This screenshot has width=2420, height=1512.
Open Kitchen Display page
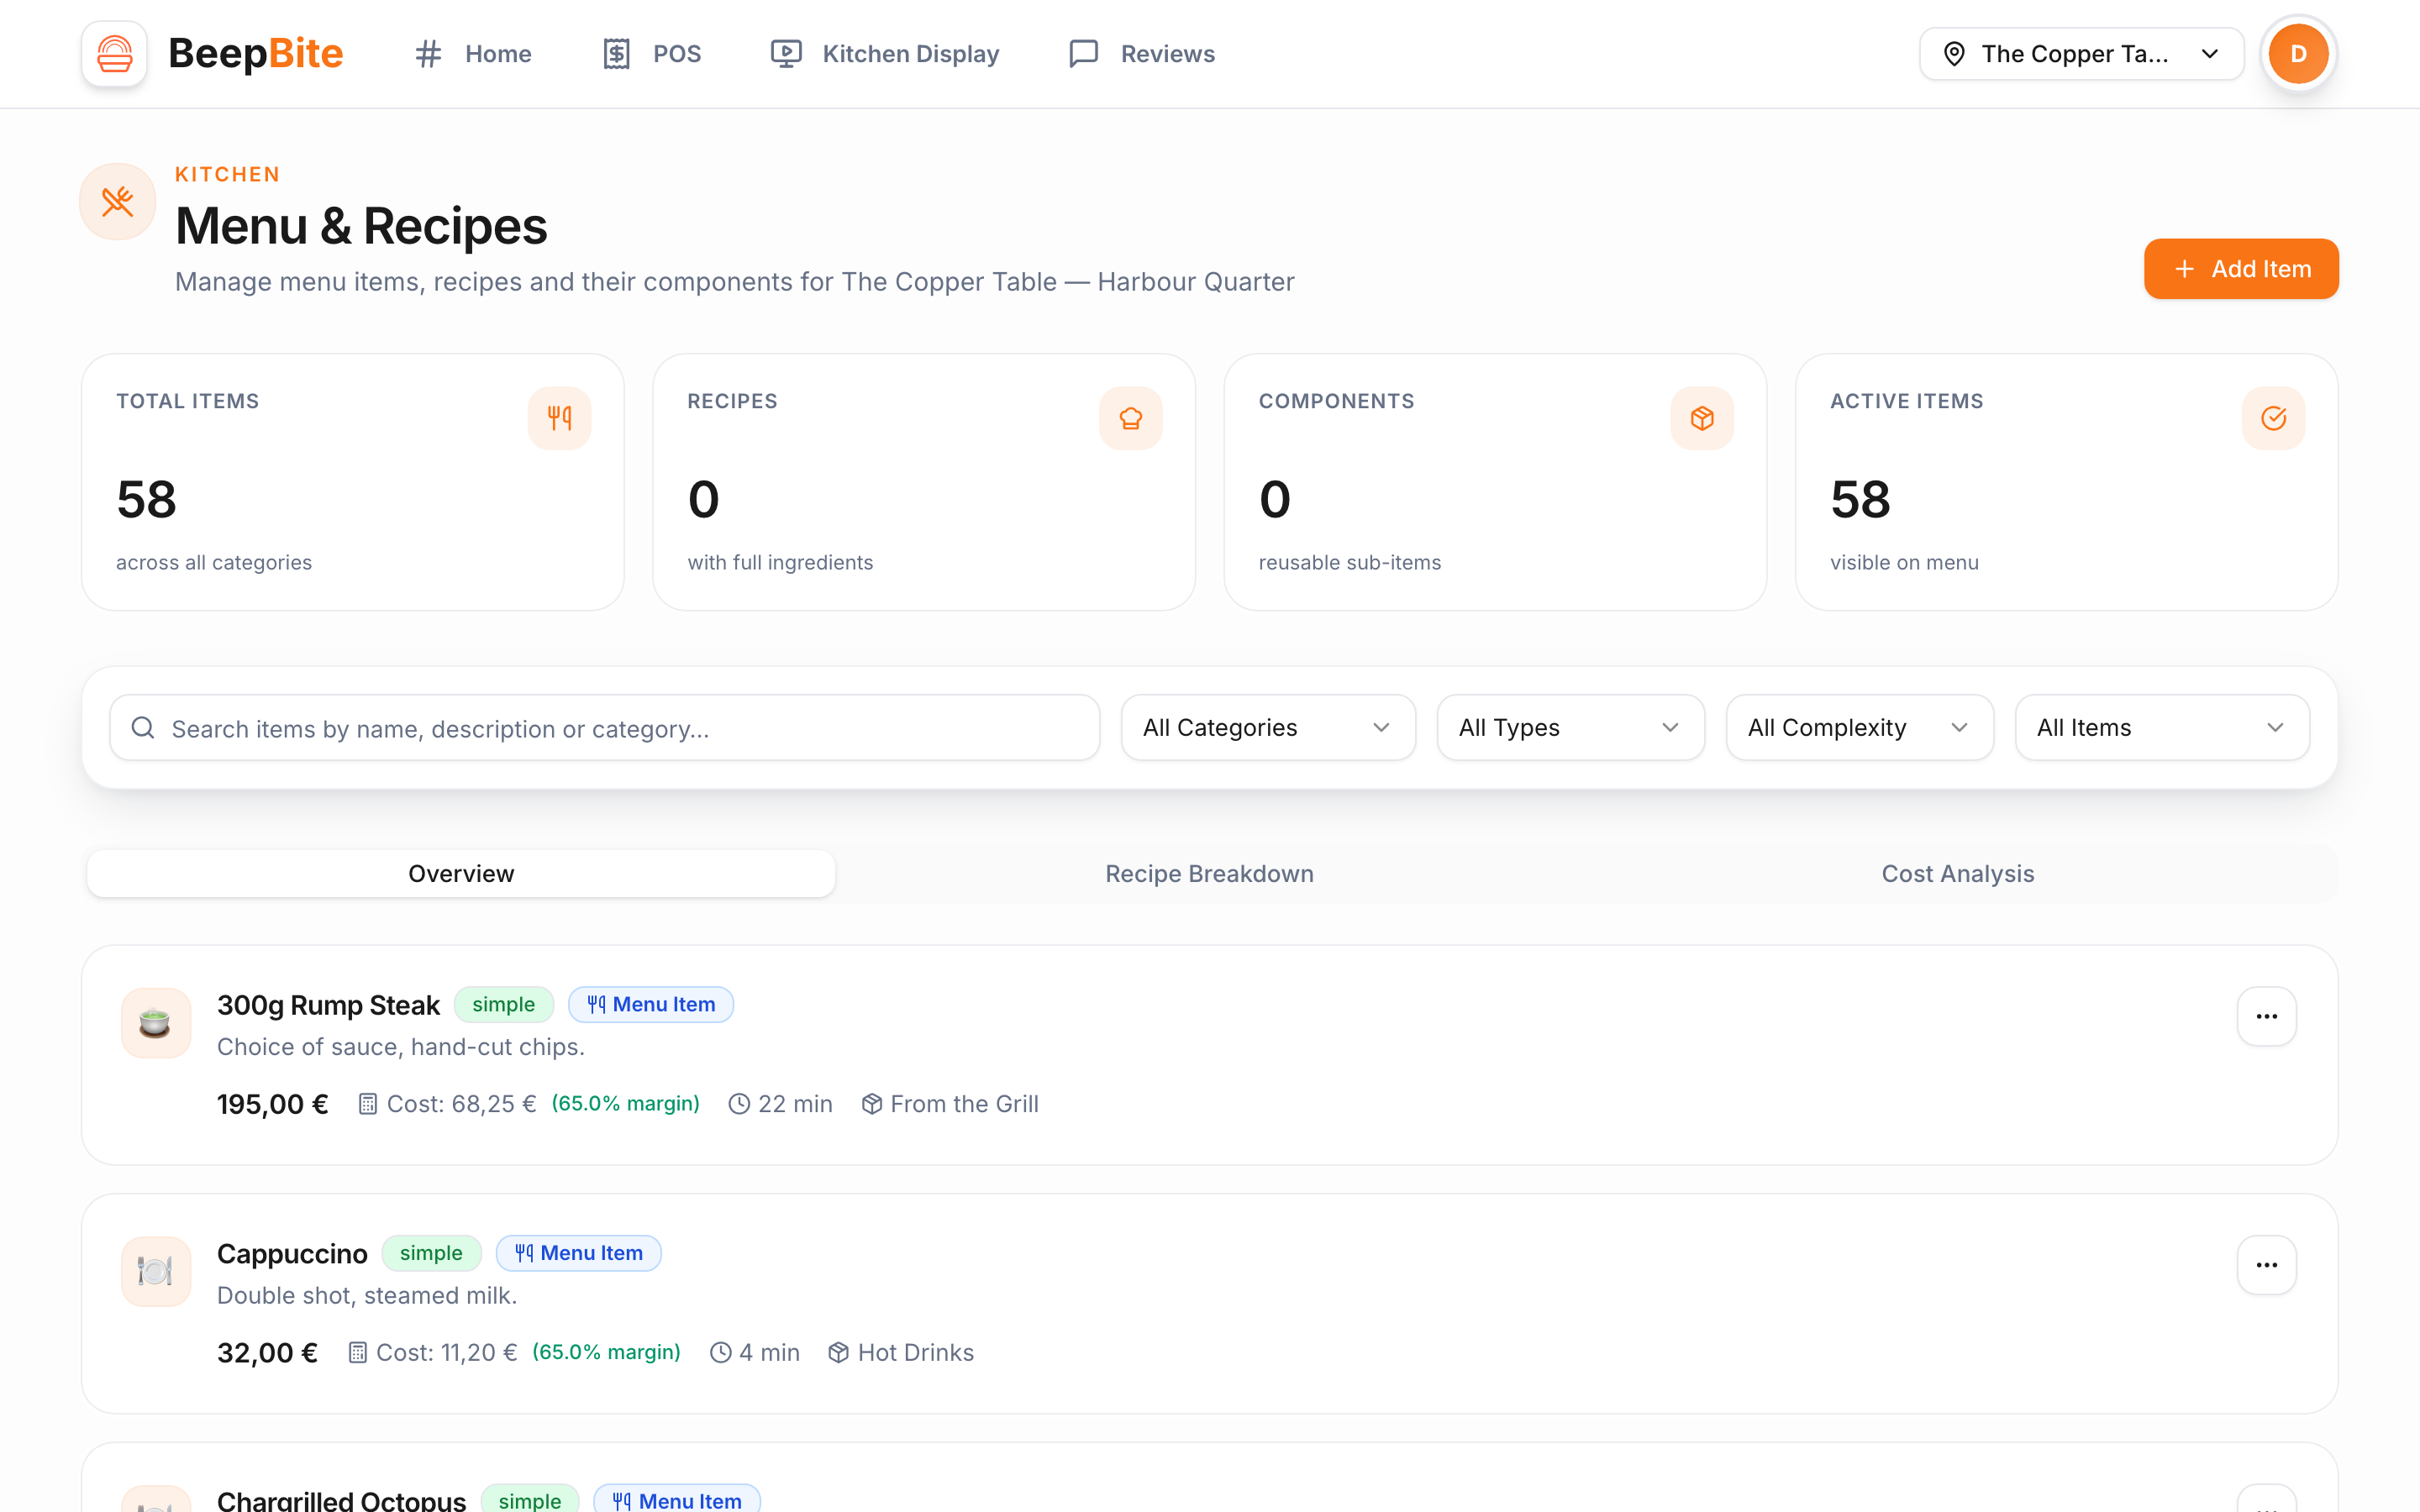[885, 54]
